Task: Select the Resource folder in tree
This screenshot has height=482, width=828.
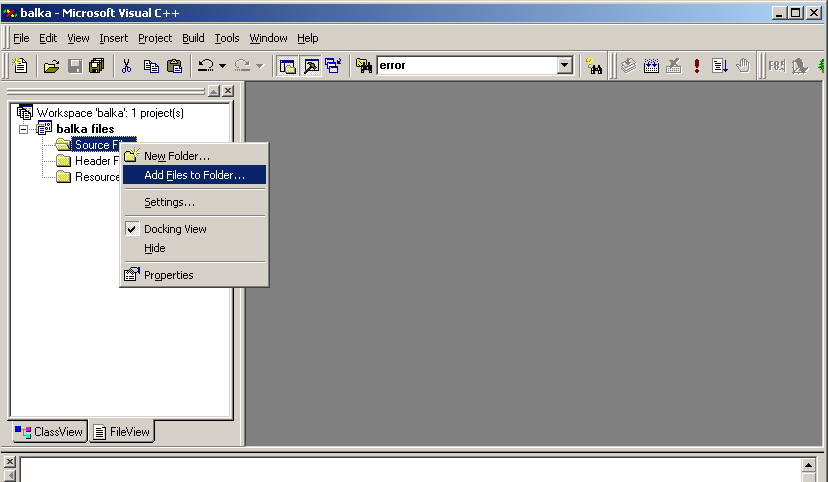Action: (96, 177)
